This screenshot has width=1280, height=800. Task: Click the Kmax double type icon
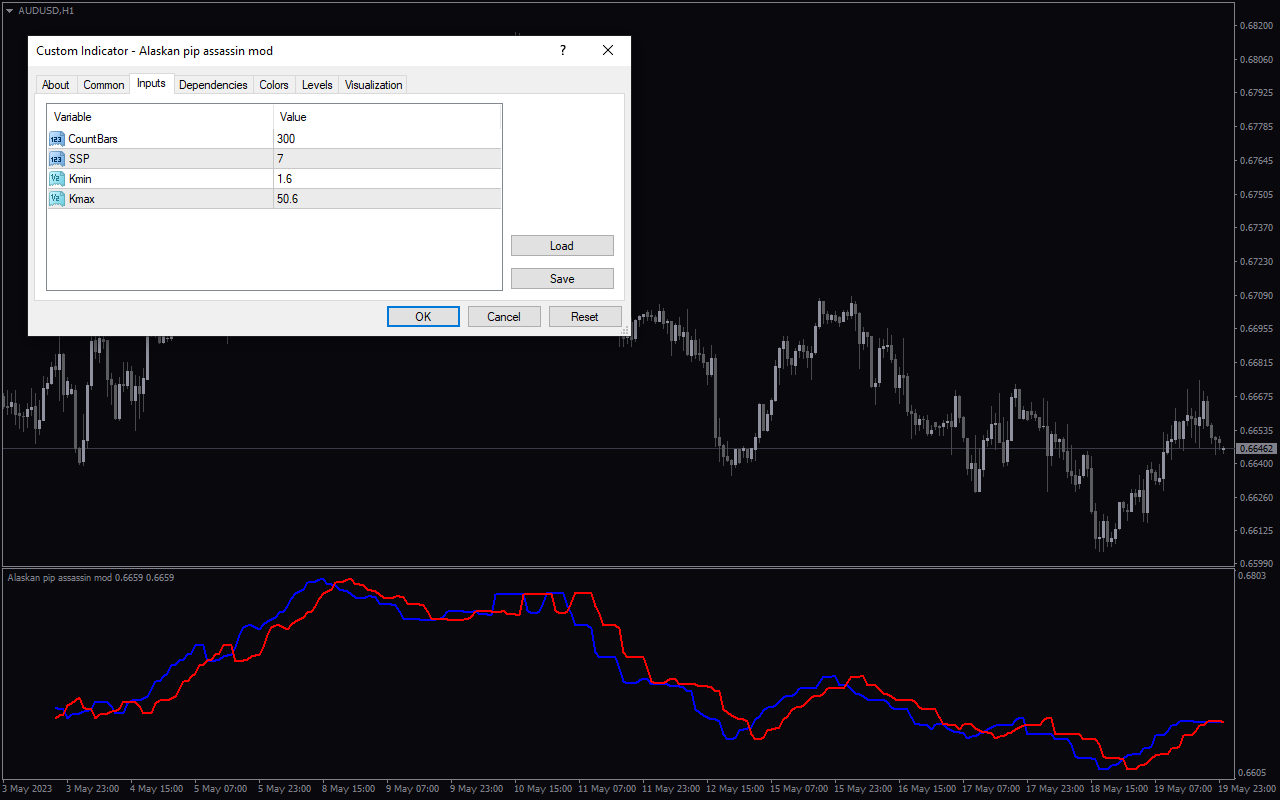(x=56, y=199)
